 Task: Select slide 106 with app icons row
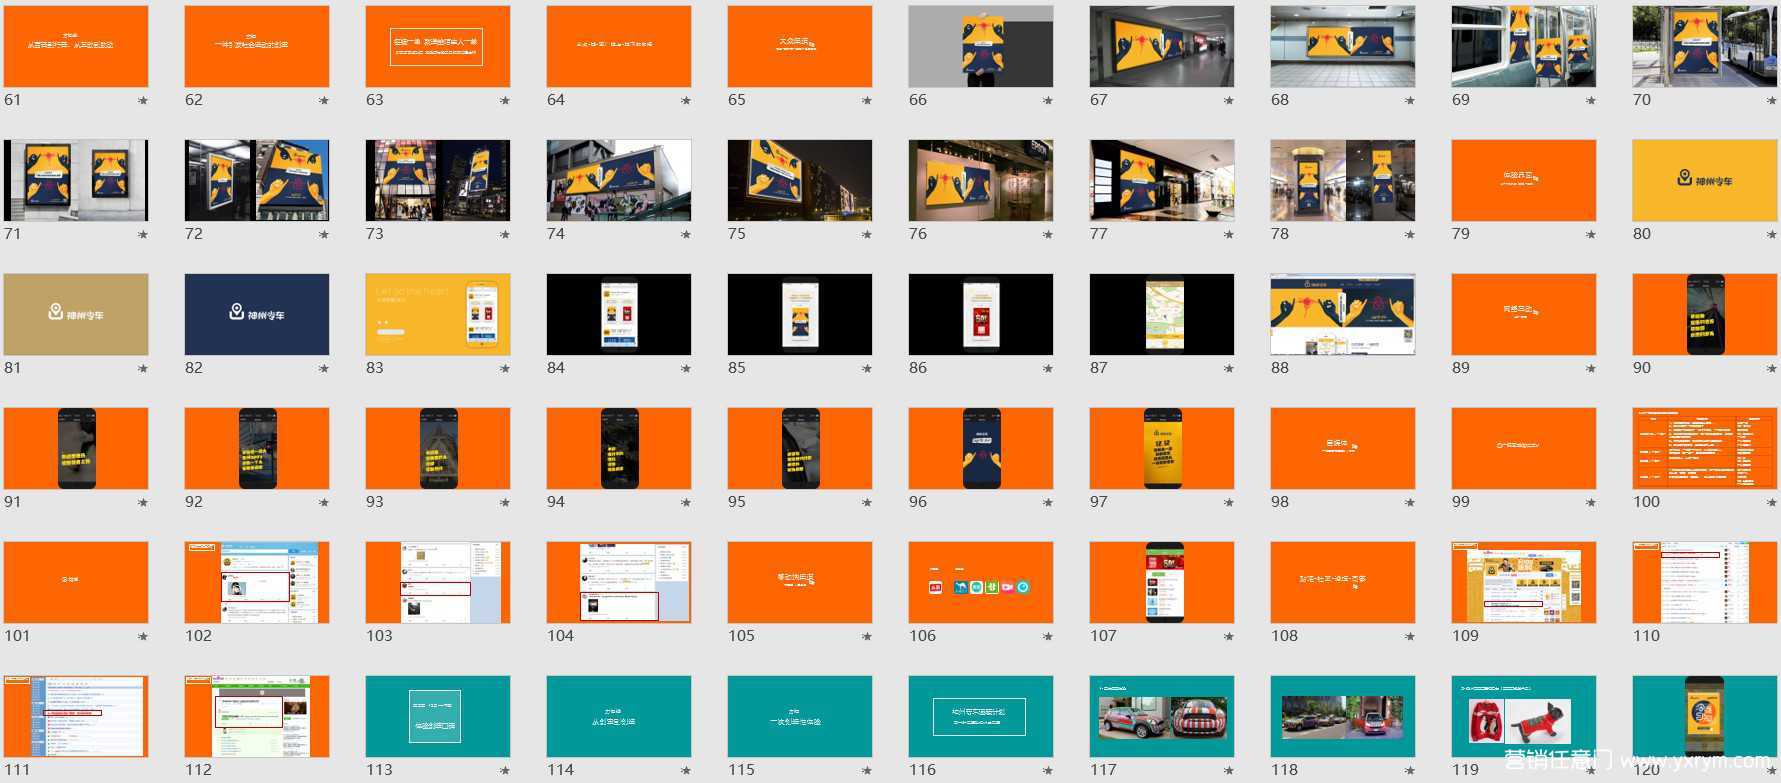[980, 582]
